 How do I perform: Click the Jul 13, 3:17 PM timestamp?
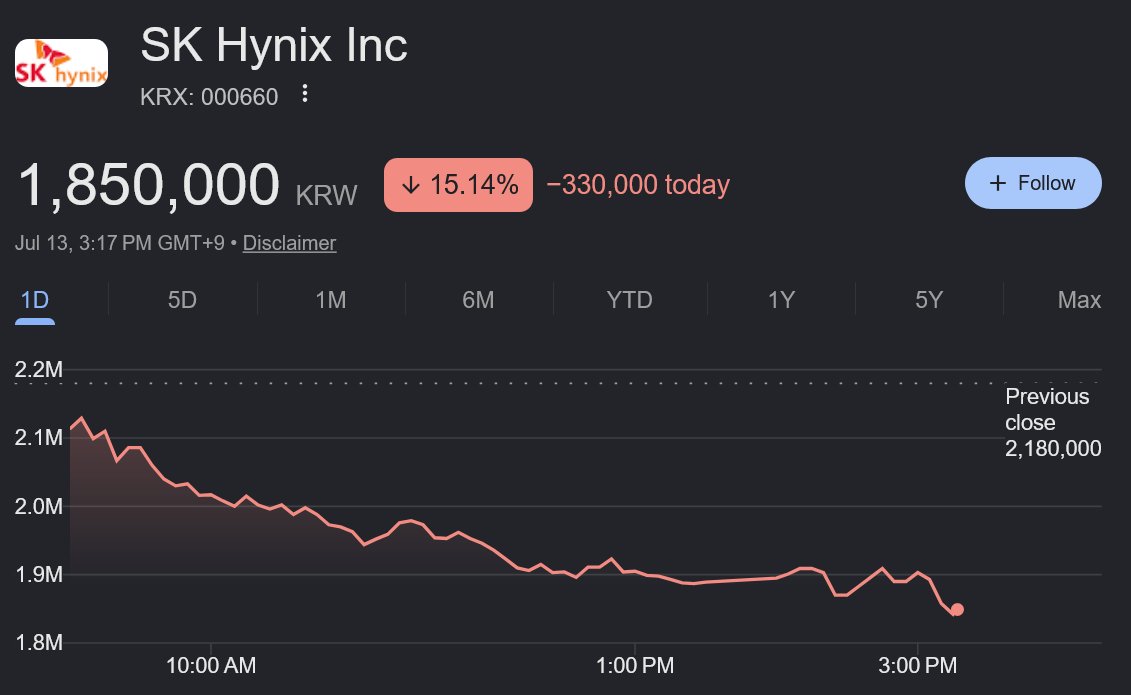coord(120,243)
